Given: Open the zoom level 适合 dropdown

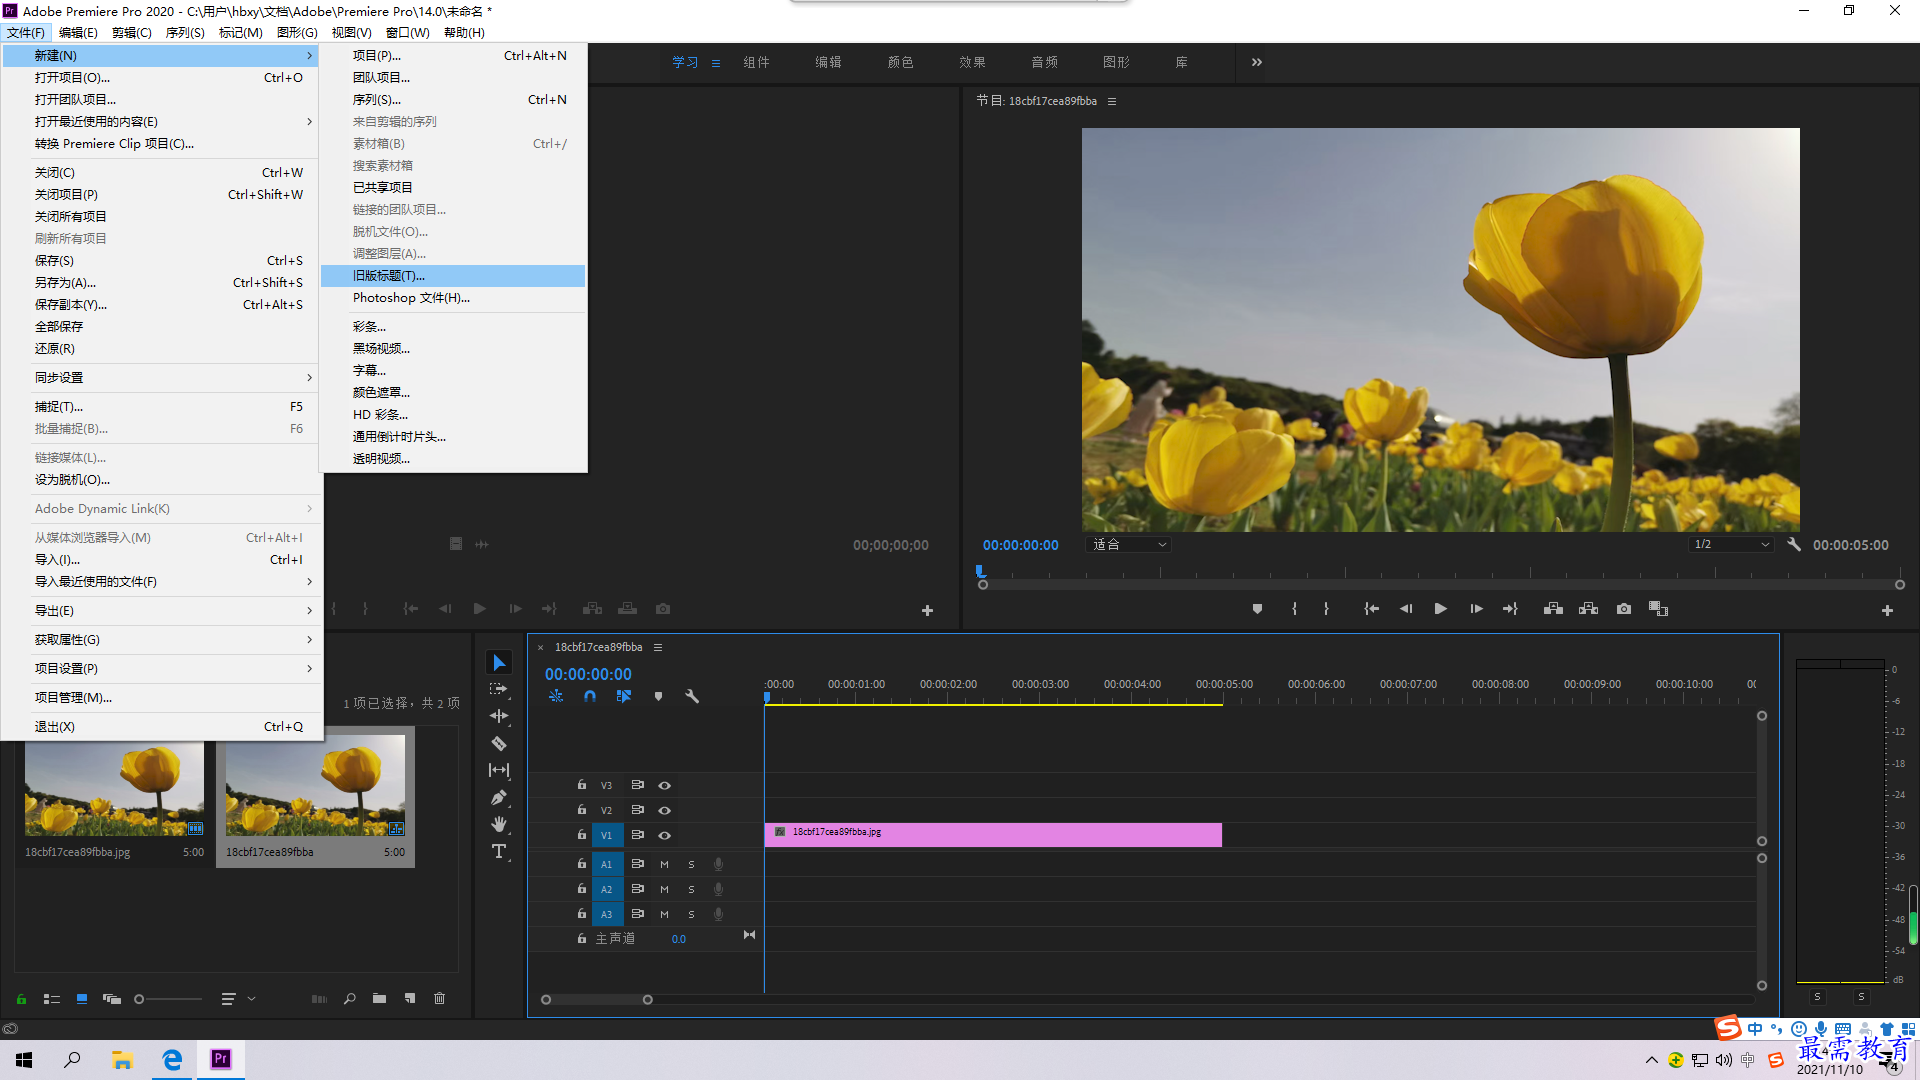Looking at the screenshot, I should tap(1128, 545).
